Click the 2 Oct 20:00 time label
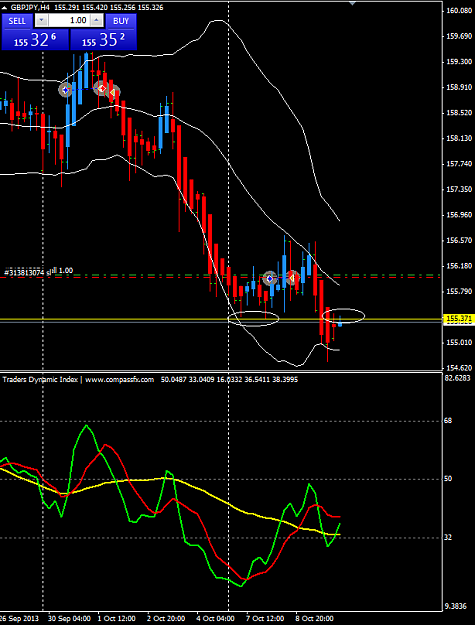This screenshot has height=625, width=475. pos(167,618)
